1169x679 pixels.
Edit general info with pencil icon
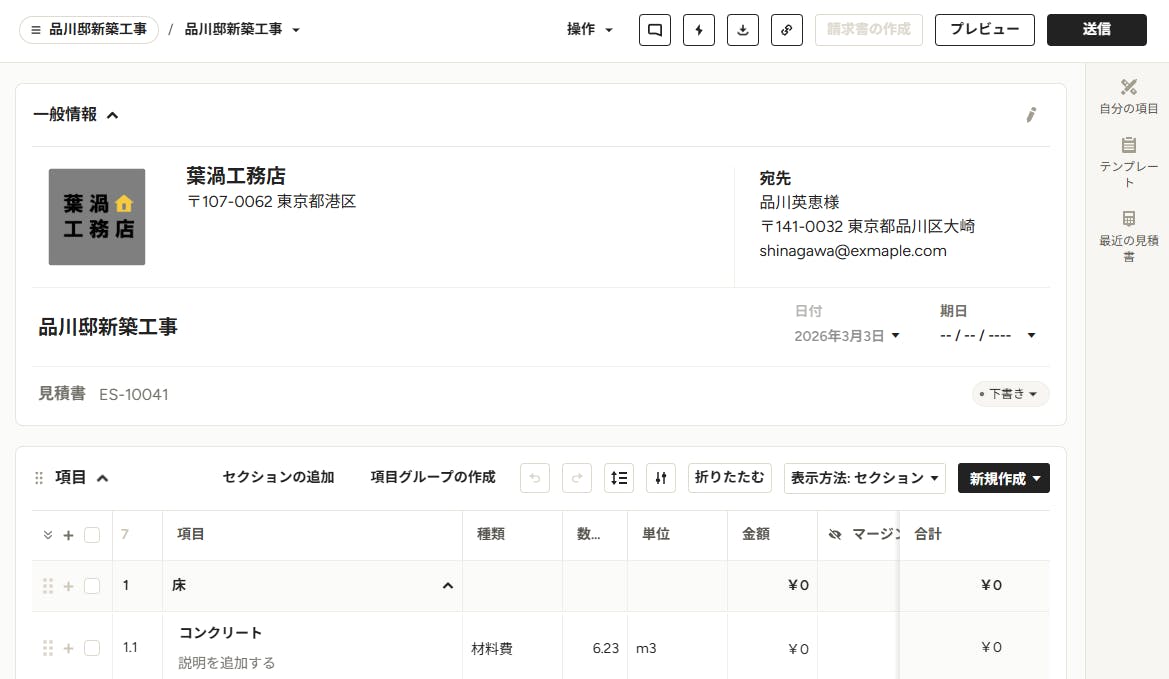[1031, 115]
